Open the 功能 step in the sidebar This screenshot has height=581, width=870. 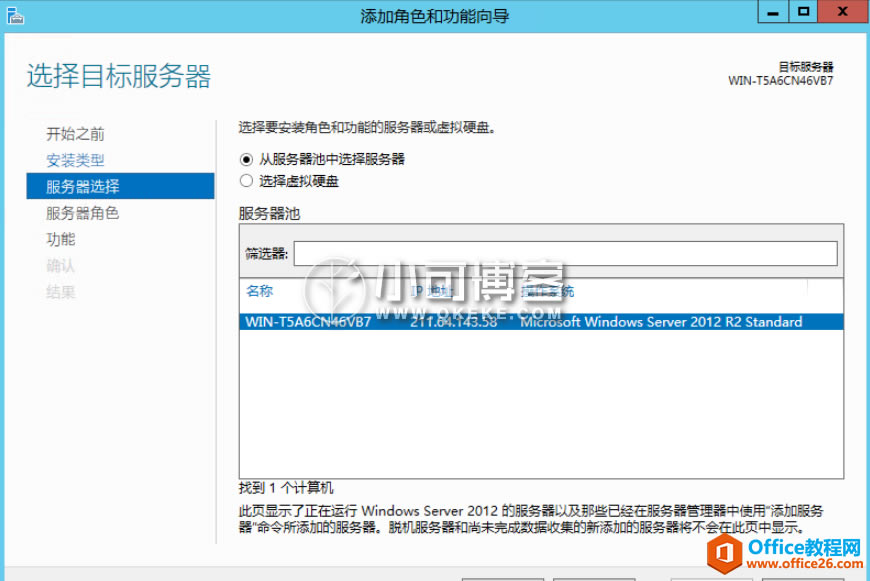(x=60, y=239)
